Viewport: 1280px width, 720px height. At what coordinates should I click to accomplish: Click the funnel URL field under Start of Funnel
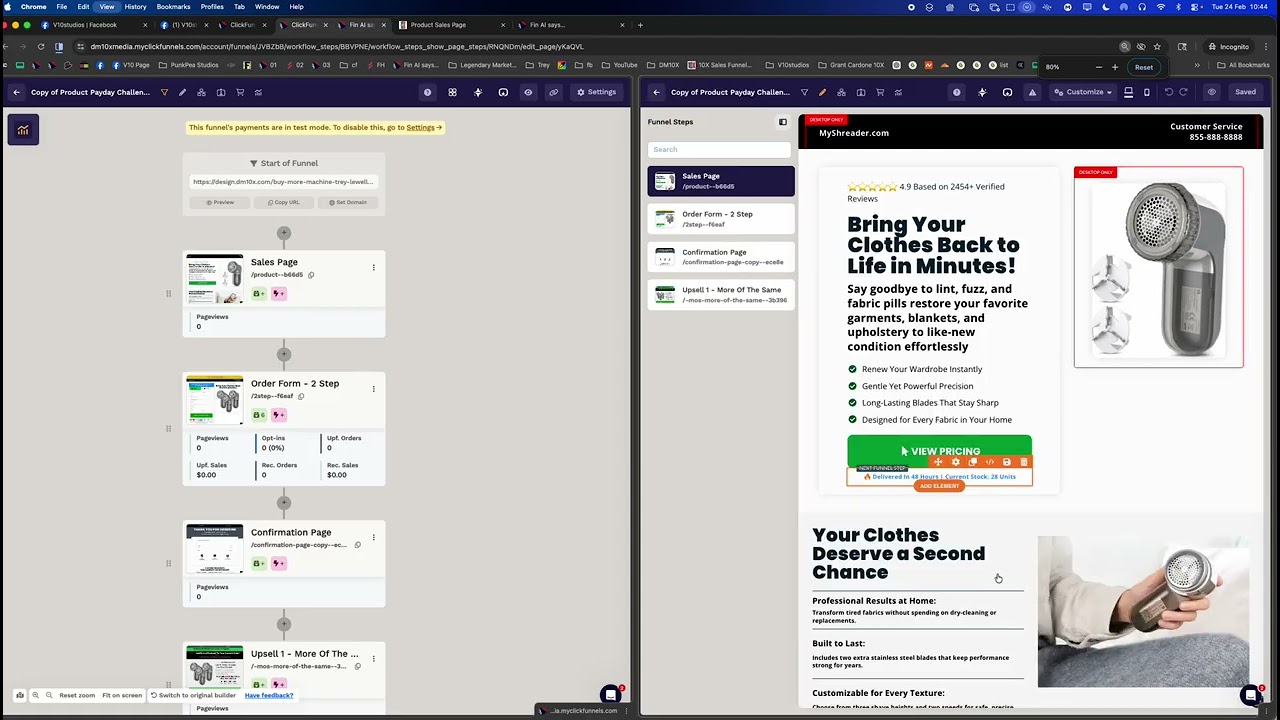[x=283, y=182]
